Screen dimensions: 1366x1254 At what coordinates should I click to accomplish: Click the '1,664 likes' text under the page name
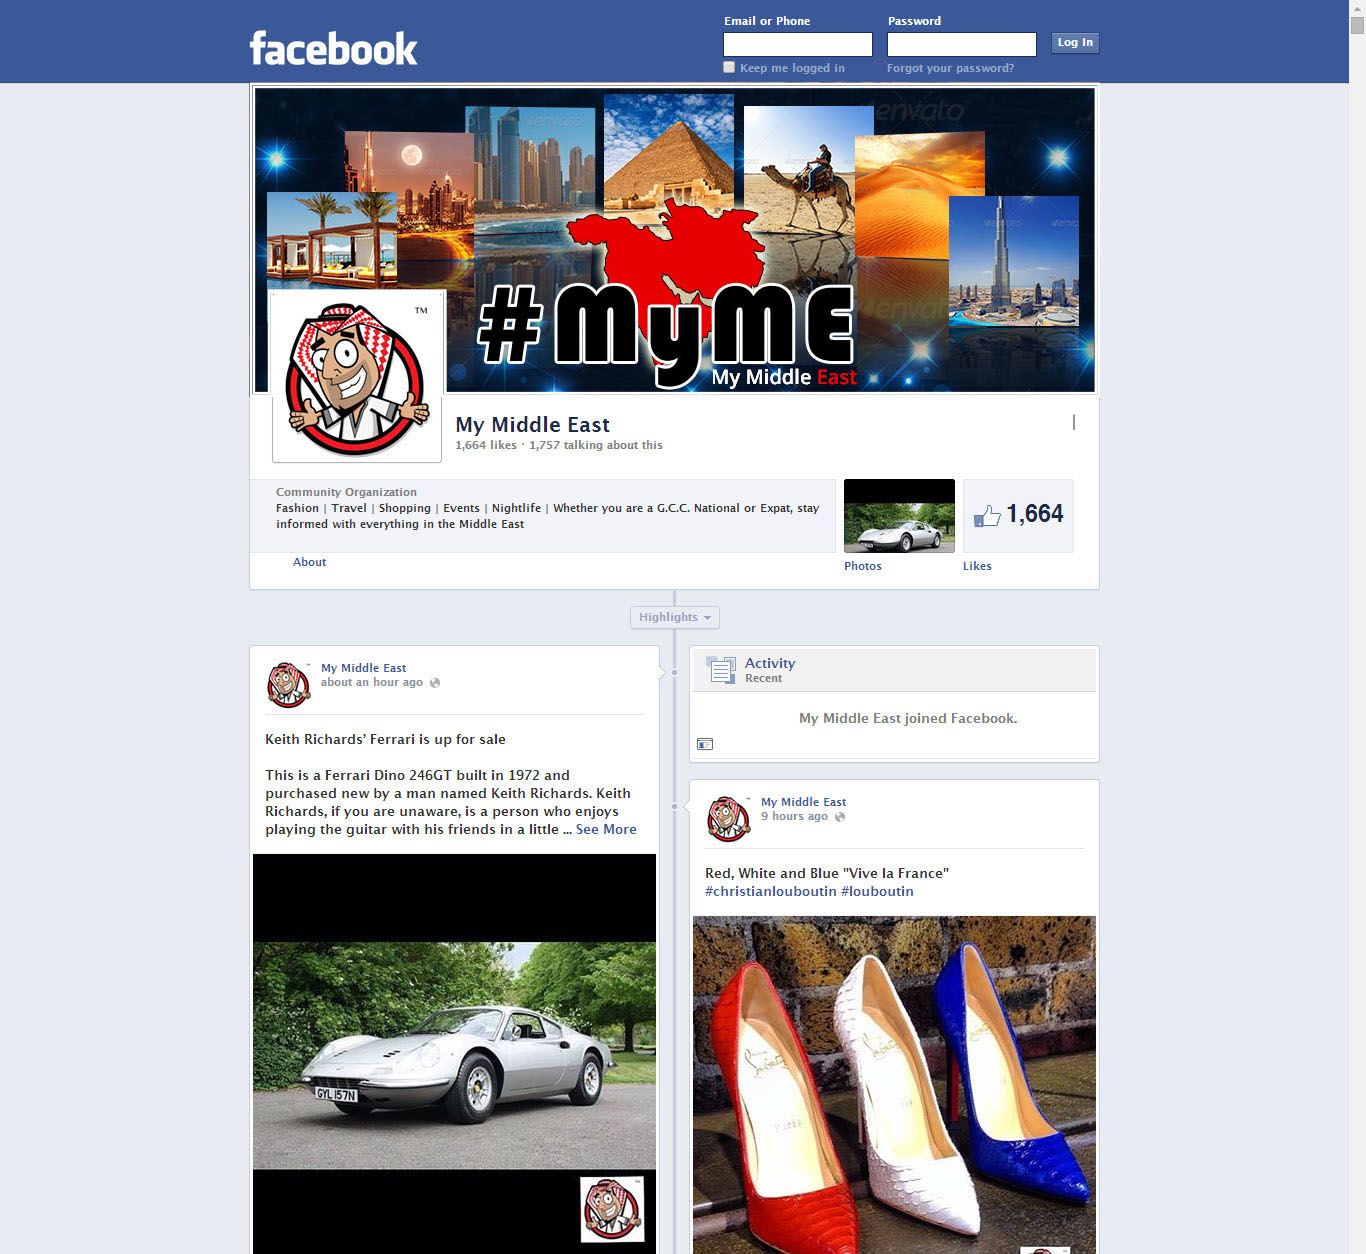pos(486,445)
